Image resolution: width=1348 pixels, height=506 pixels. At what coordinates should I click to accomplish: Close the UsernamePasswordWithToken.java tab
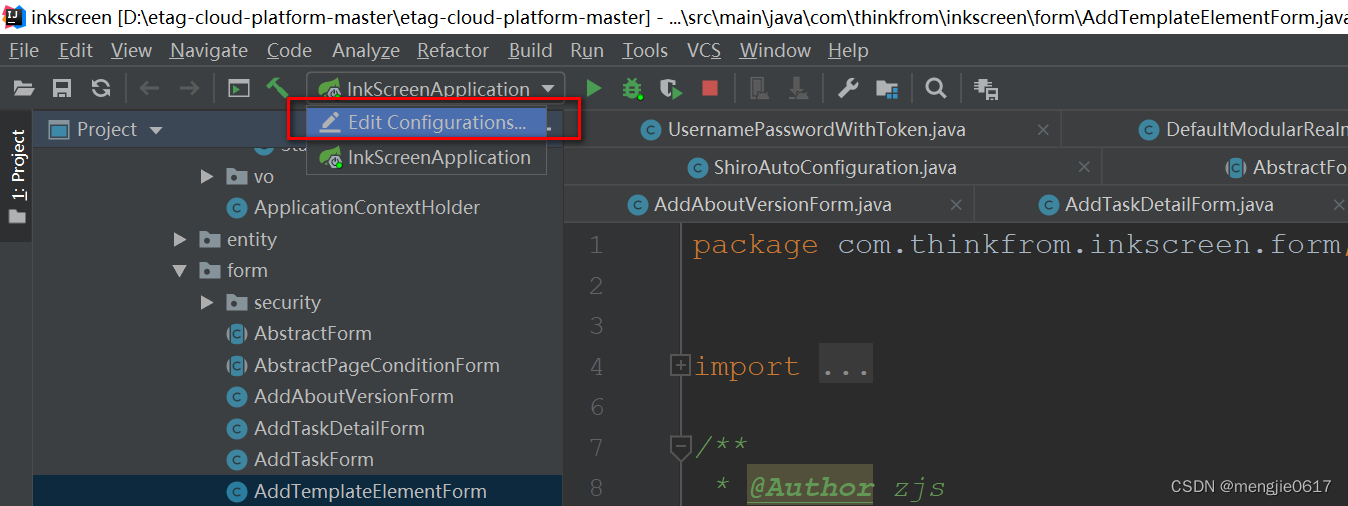[x=1044, y=130]
